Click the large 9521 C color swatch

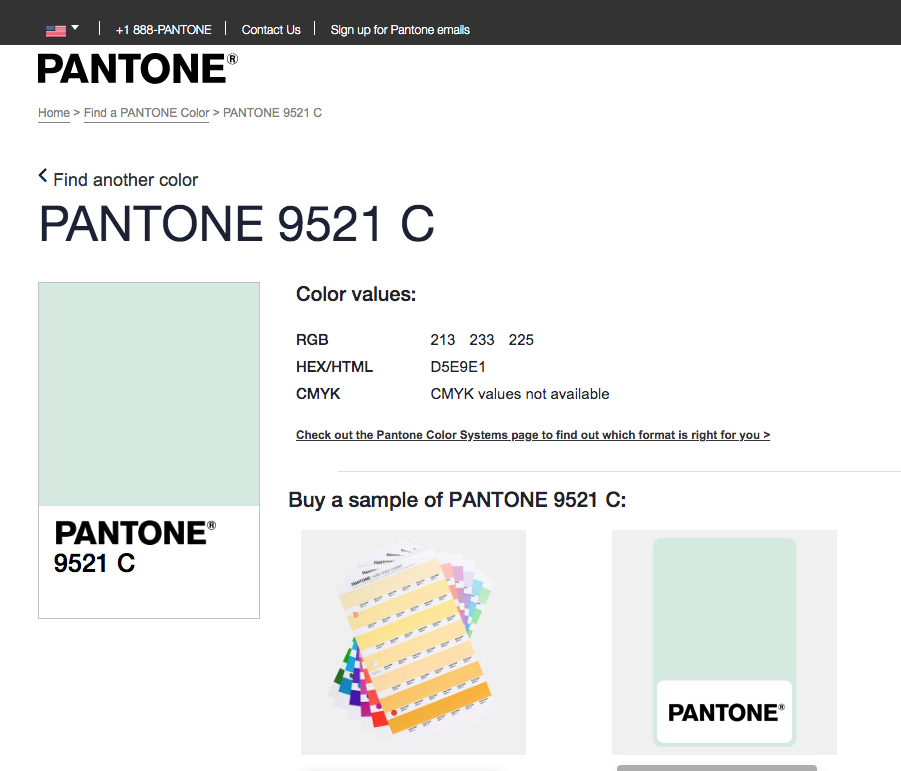click(149, 394)
